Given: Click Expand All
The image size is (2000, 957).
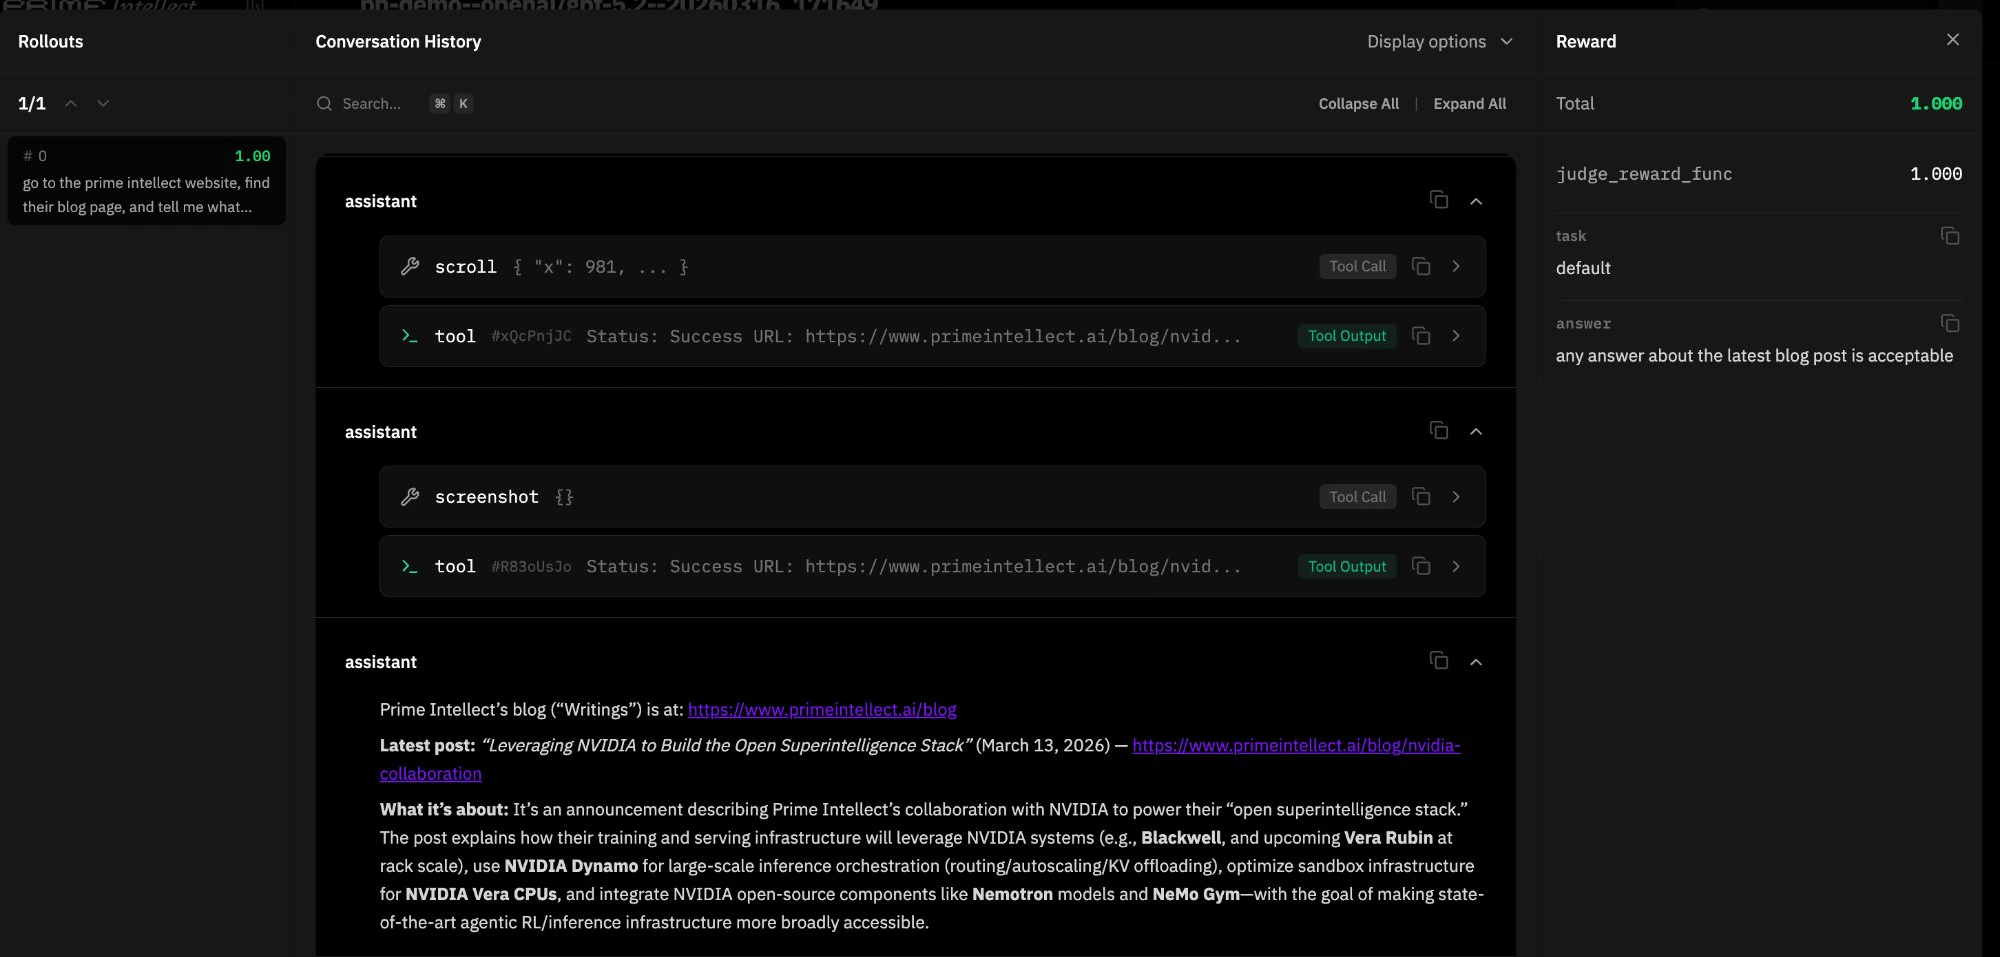Looking at the screenshot, I should (x=1469, y=103).
